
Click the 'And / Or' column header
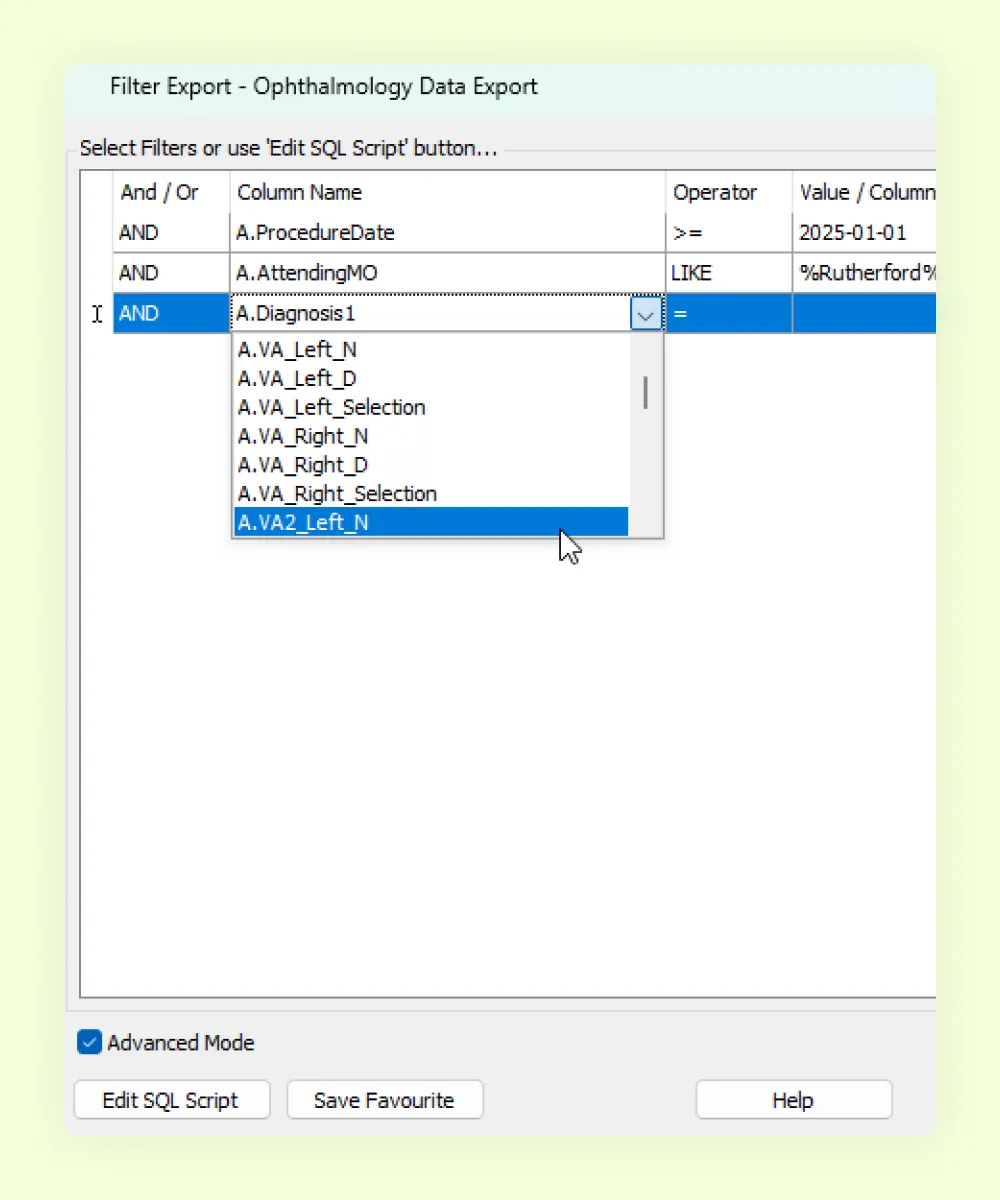coord(171,192)
